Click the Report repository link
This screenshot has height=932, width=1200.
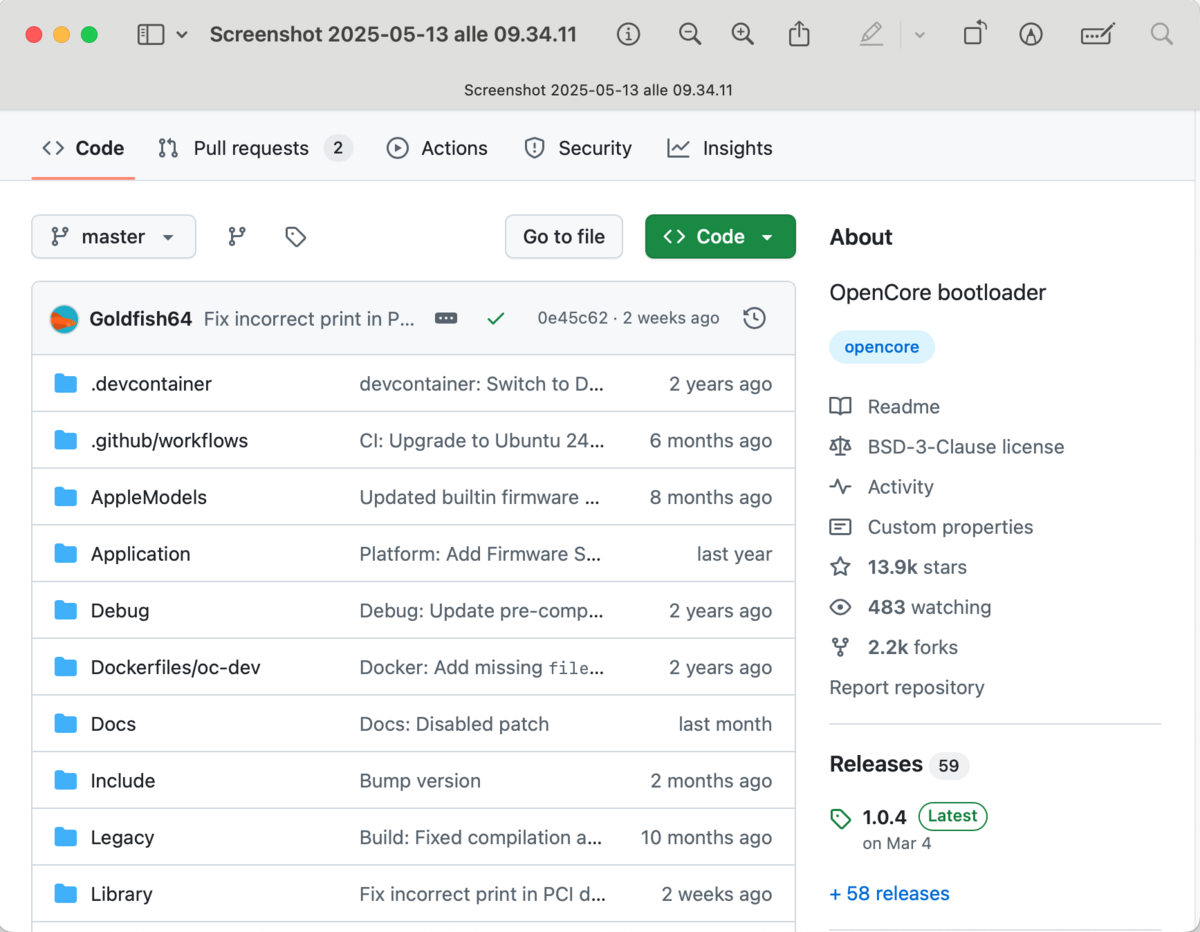[907, 688]
